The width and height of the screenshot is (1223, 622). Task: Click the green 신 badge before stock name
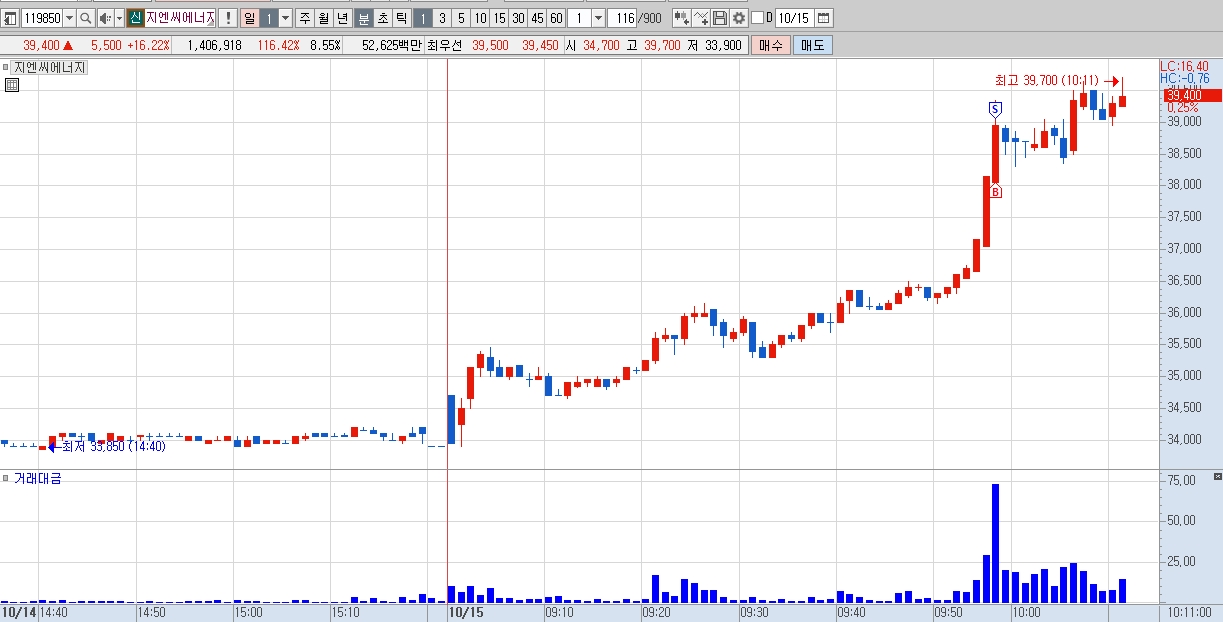click(x=135, y=18)
